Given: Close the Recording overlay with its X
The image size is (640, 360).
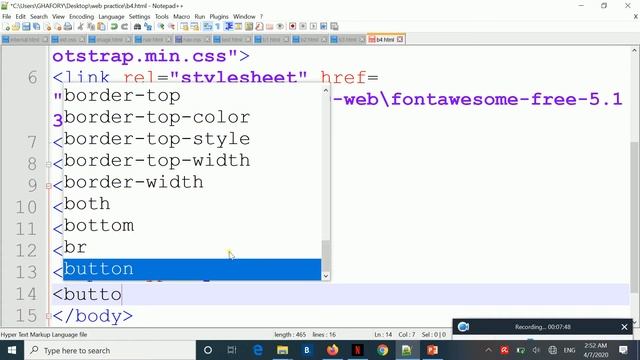Looking at the screenshot, I should click(624, 327).
